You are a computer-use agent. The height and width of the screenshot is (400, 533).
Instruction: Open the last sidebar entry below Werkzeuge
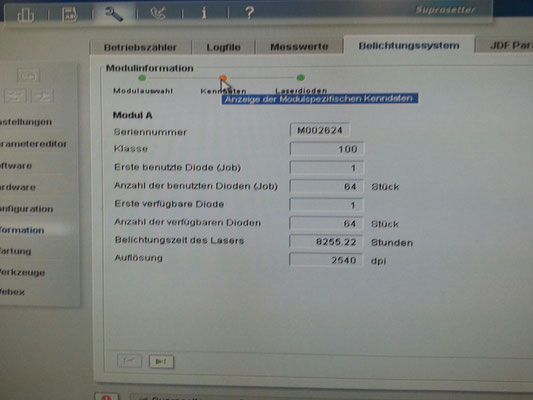pyautogui.click(x=13, y=292)
